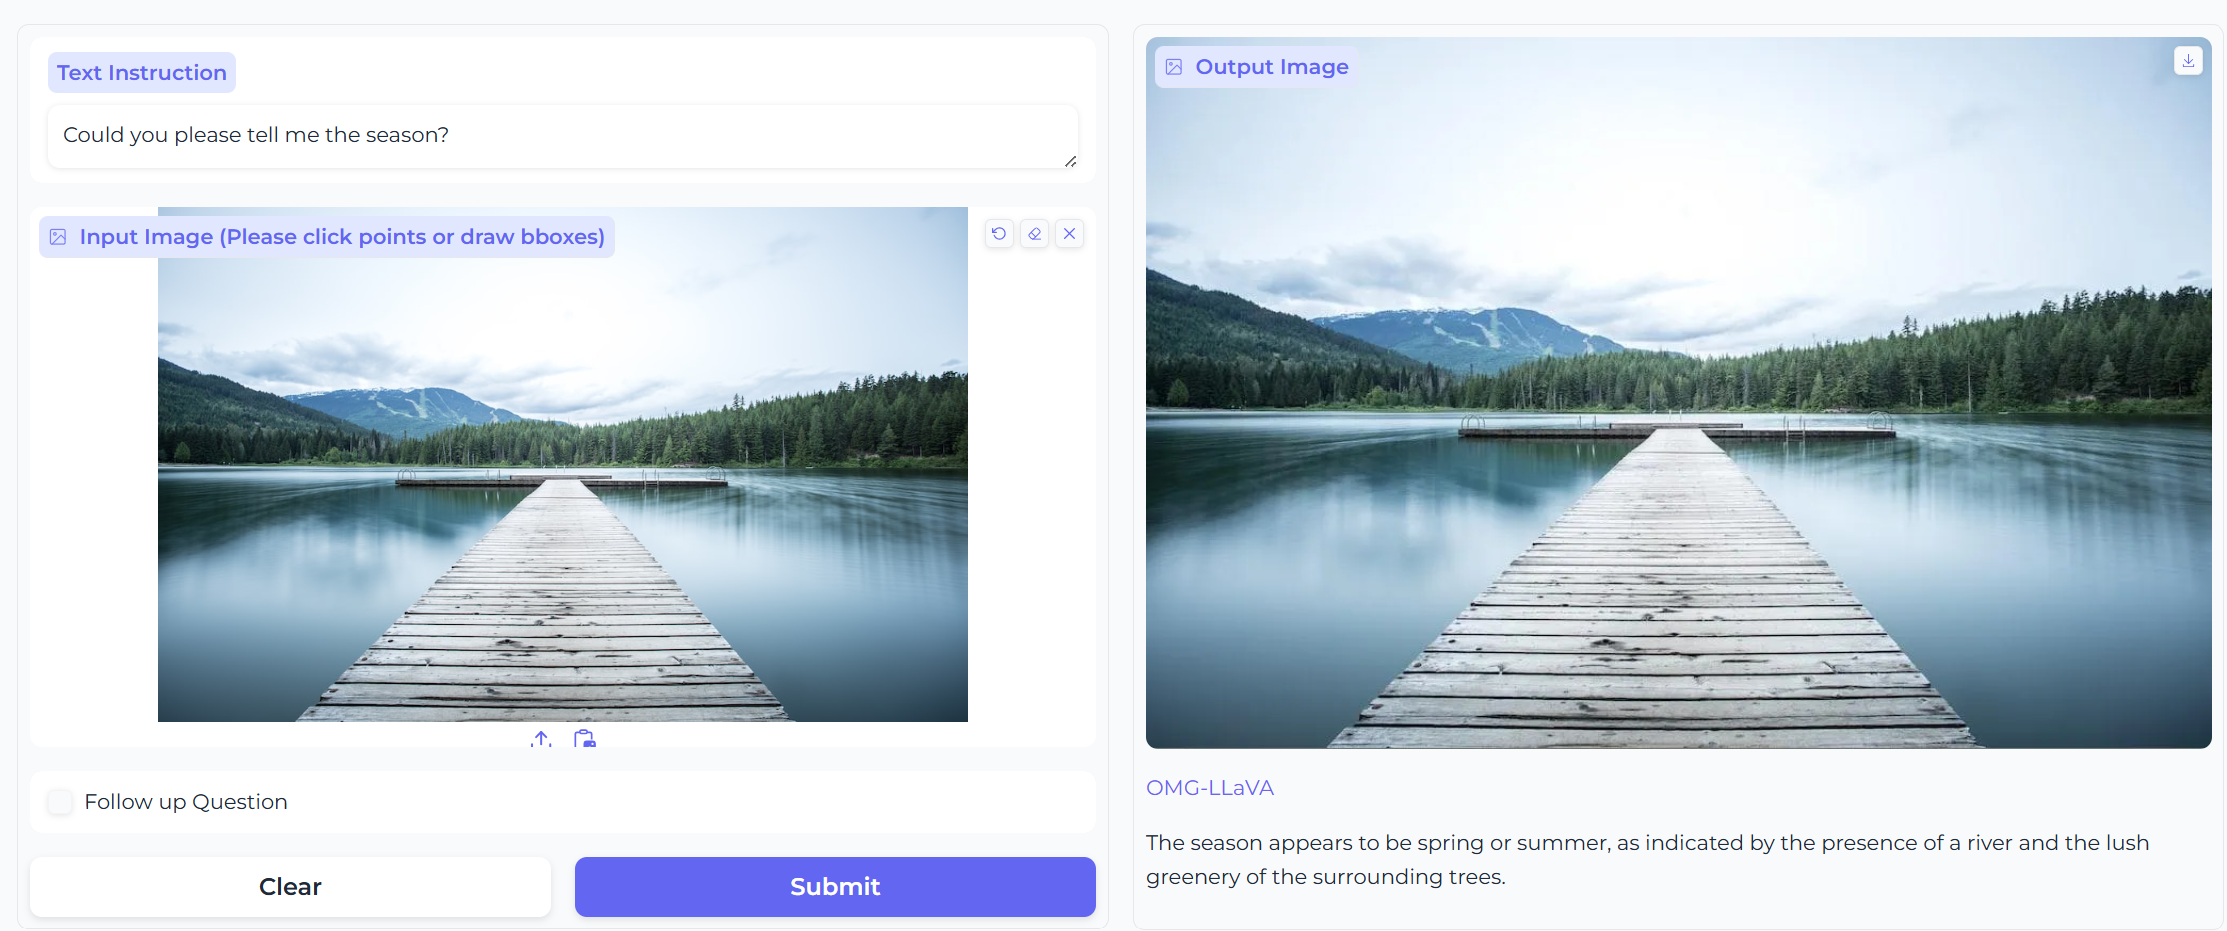The image size is (2227, 931).
Task: Click the Text Instruction label
Action: 142,73
